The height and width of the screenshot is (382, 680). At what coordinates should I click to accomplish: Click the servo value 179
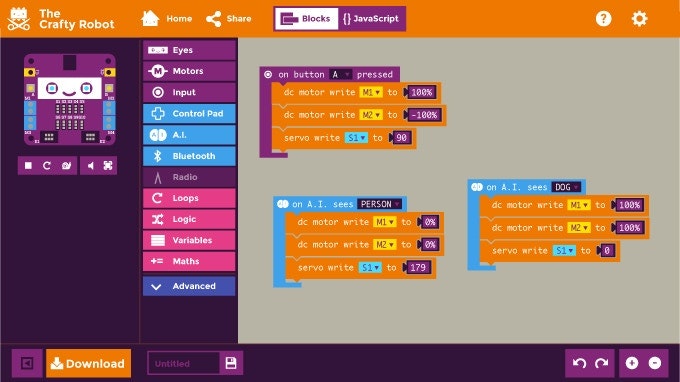click(x=418, y=268)
